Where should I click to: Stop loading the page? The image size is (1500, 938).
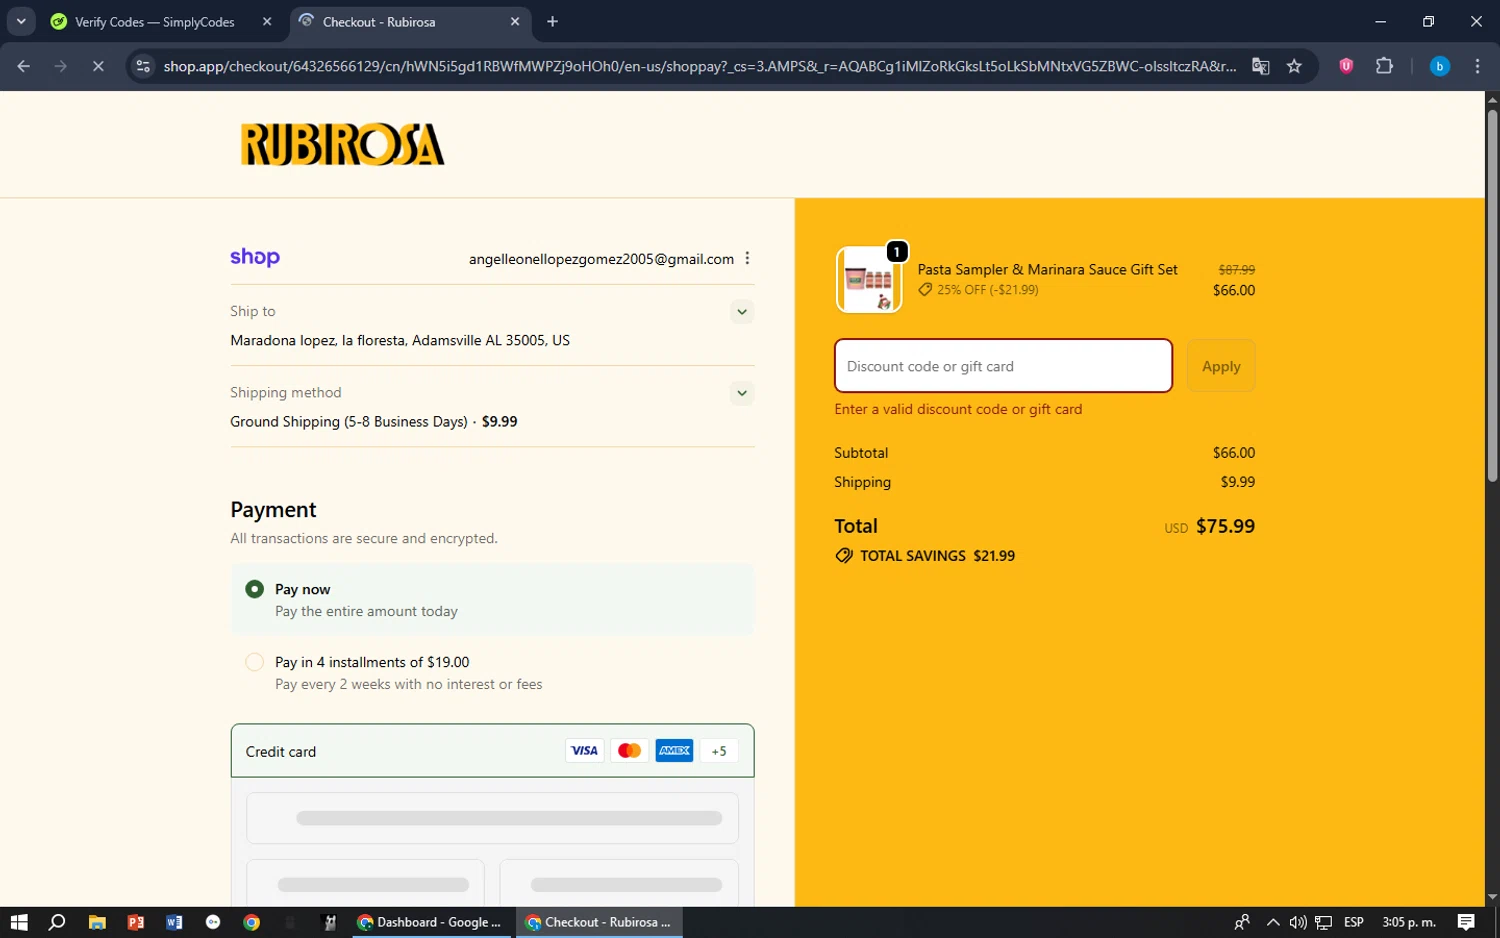tap(98, 66)
